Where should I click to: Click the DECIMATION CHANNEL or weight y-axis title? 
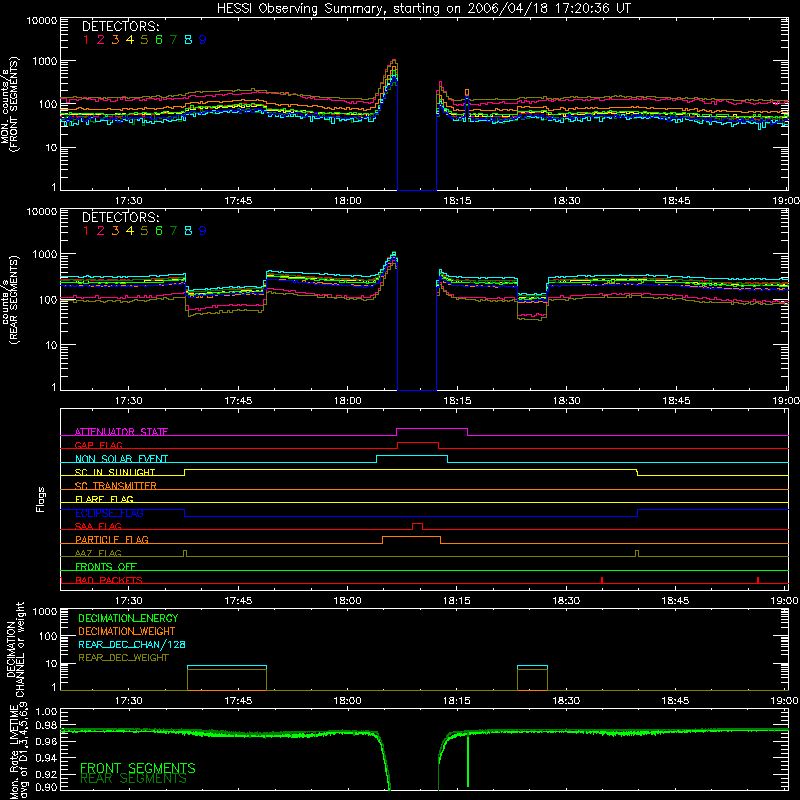pos(15,649)
